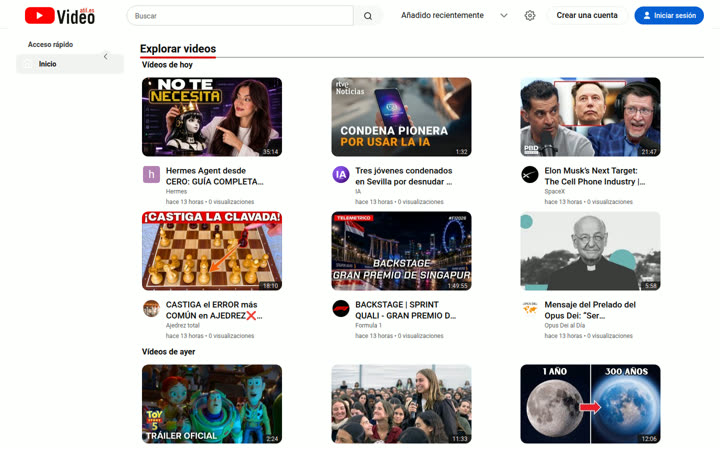Click the Hermes channel name text
The image size is (720, 450).
pos(176,191)
